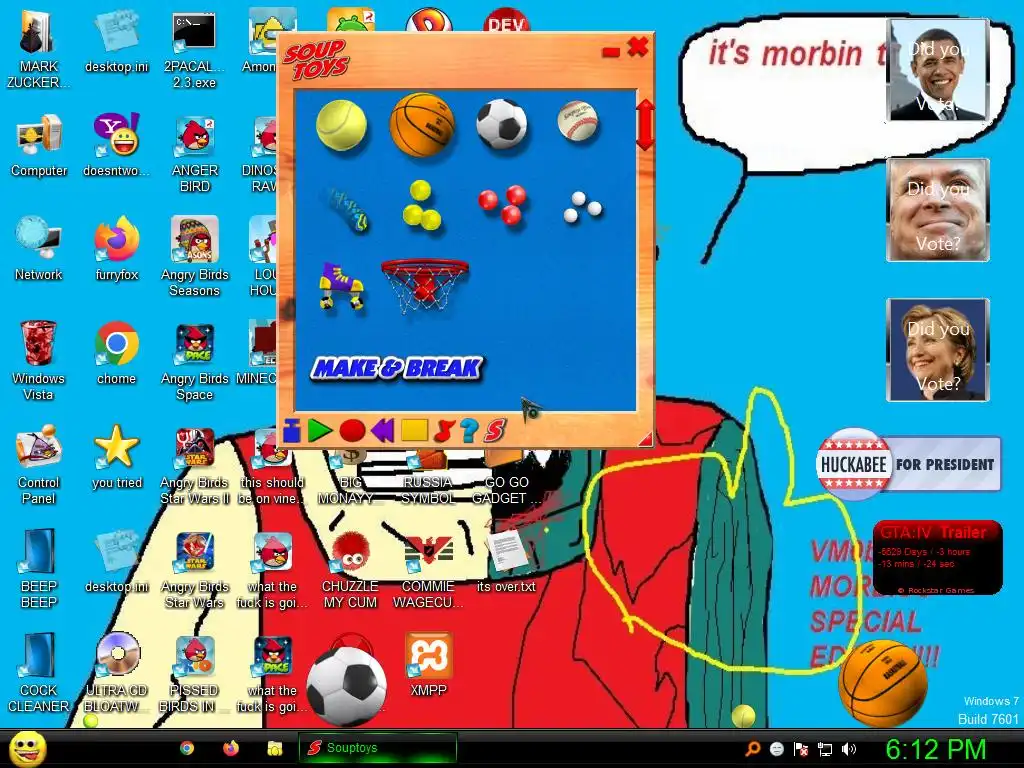1024x768 pixels.
Task: Select the furryfox Firefox icon
Action: click(x=116, y=249)
